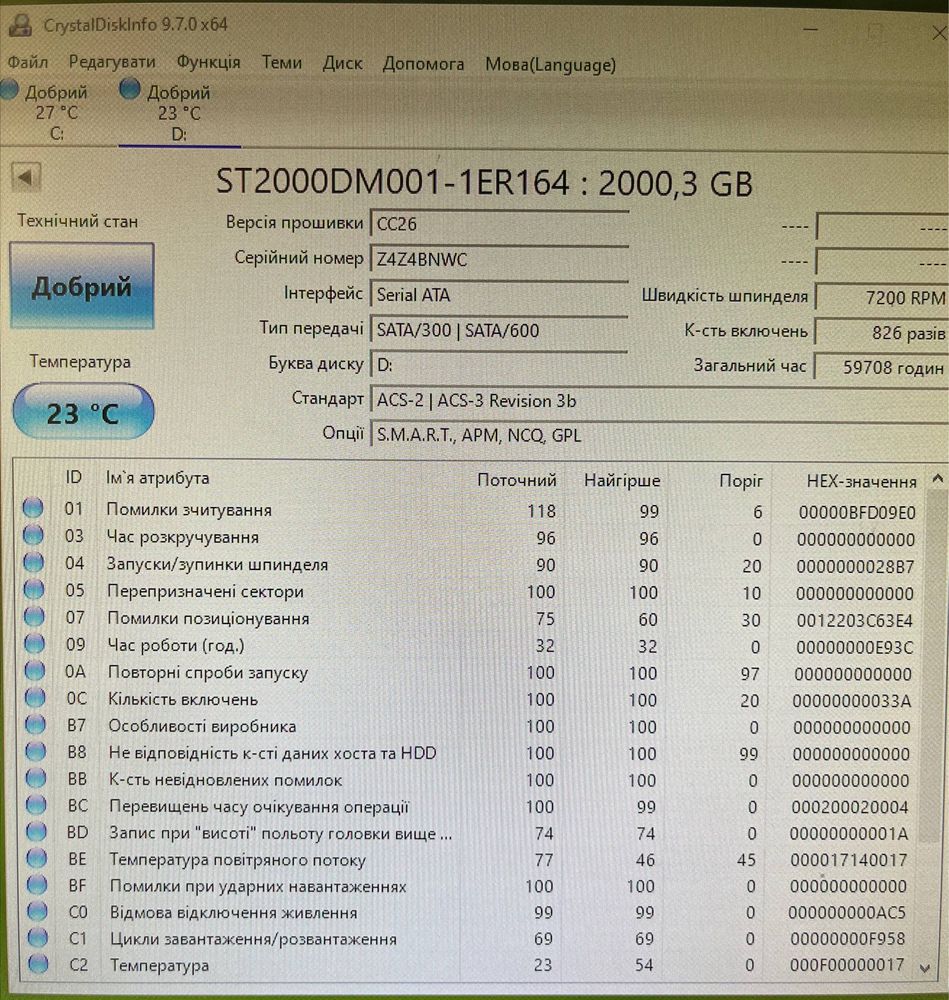
Task: Click the status orb for attribute BE
Action: pos(37,858)
